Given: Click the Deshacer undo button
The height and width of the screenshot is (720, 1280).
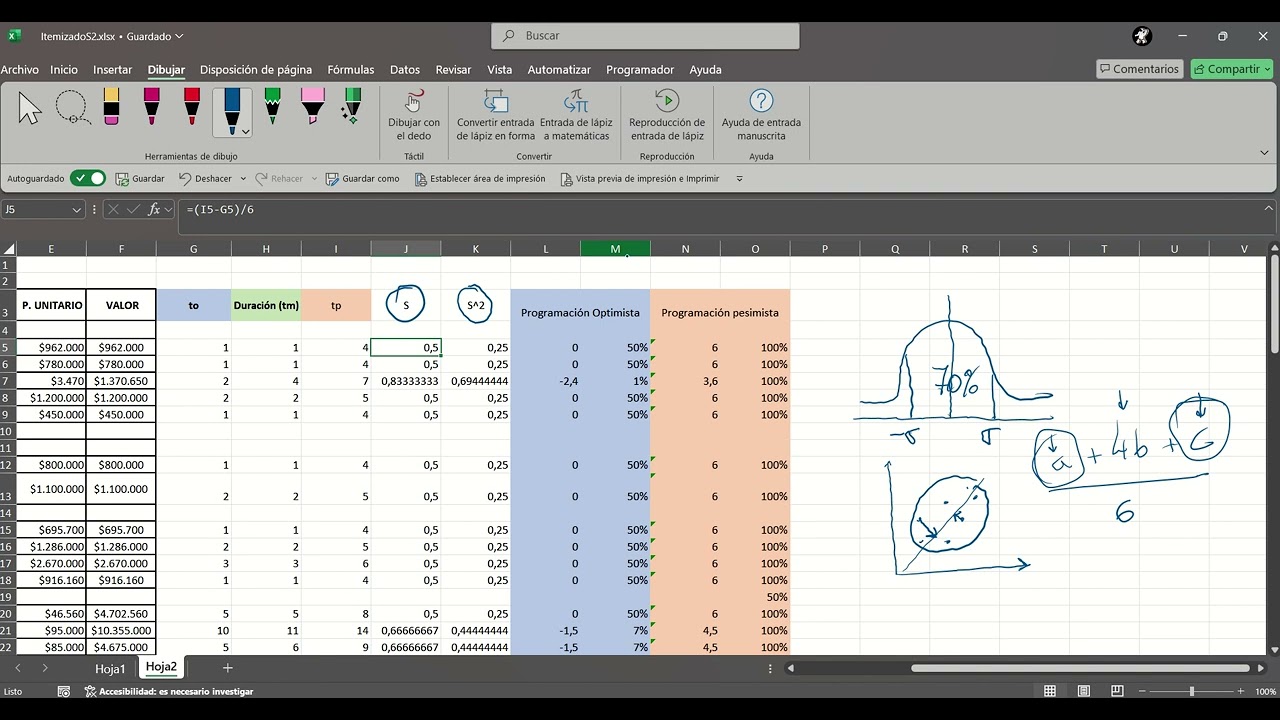Looking at the screenshot, I should [x=205, y=178].
